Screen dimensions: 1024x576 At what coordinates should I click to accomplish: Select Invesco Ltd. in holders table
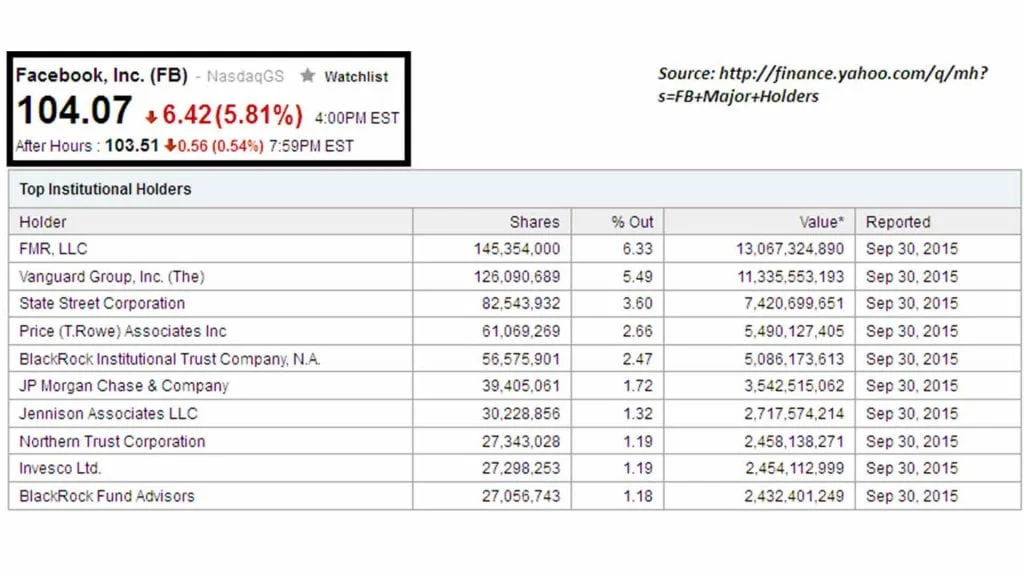point(60,468)
